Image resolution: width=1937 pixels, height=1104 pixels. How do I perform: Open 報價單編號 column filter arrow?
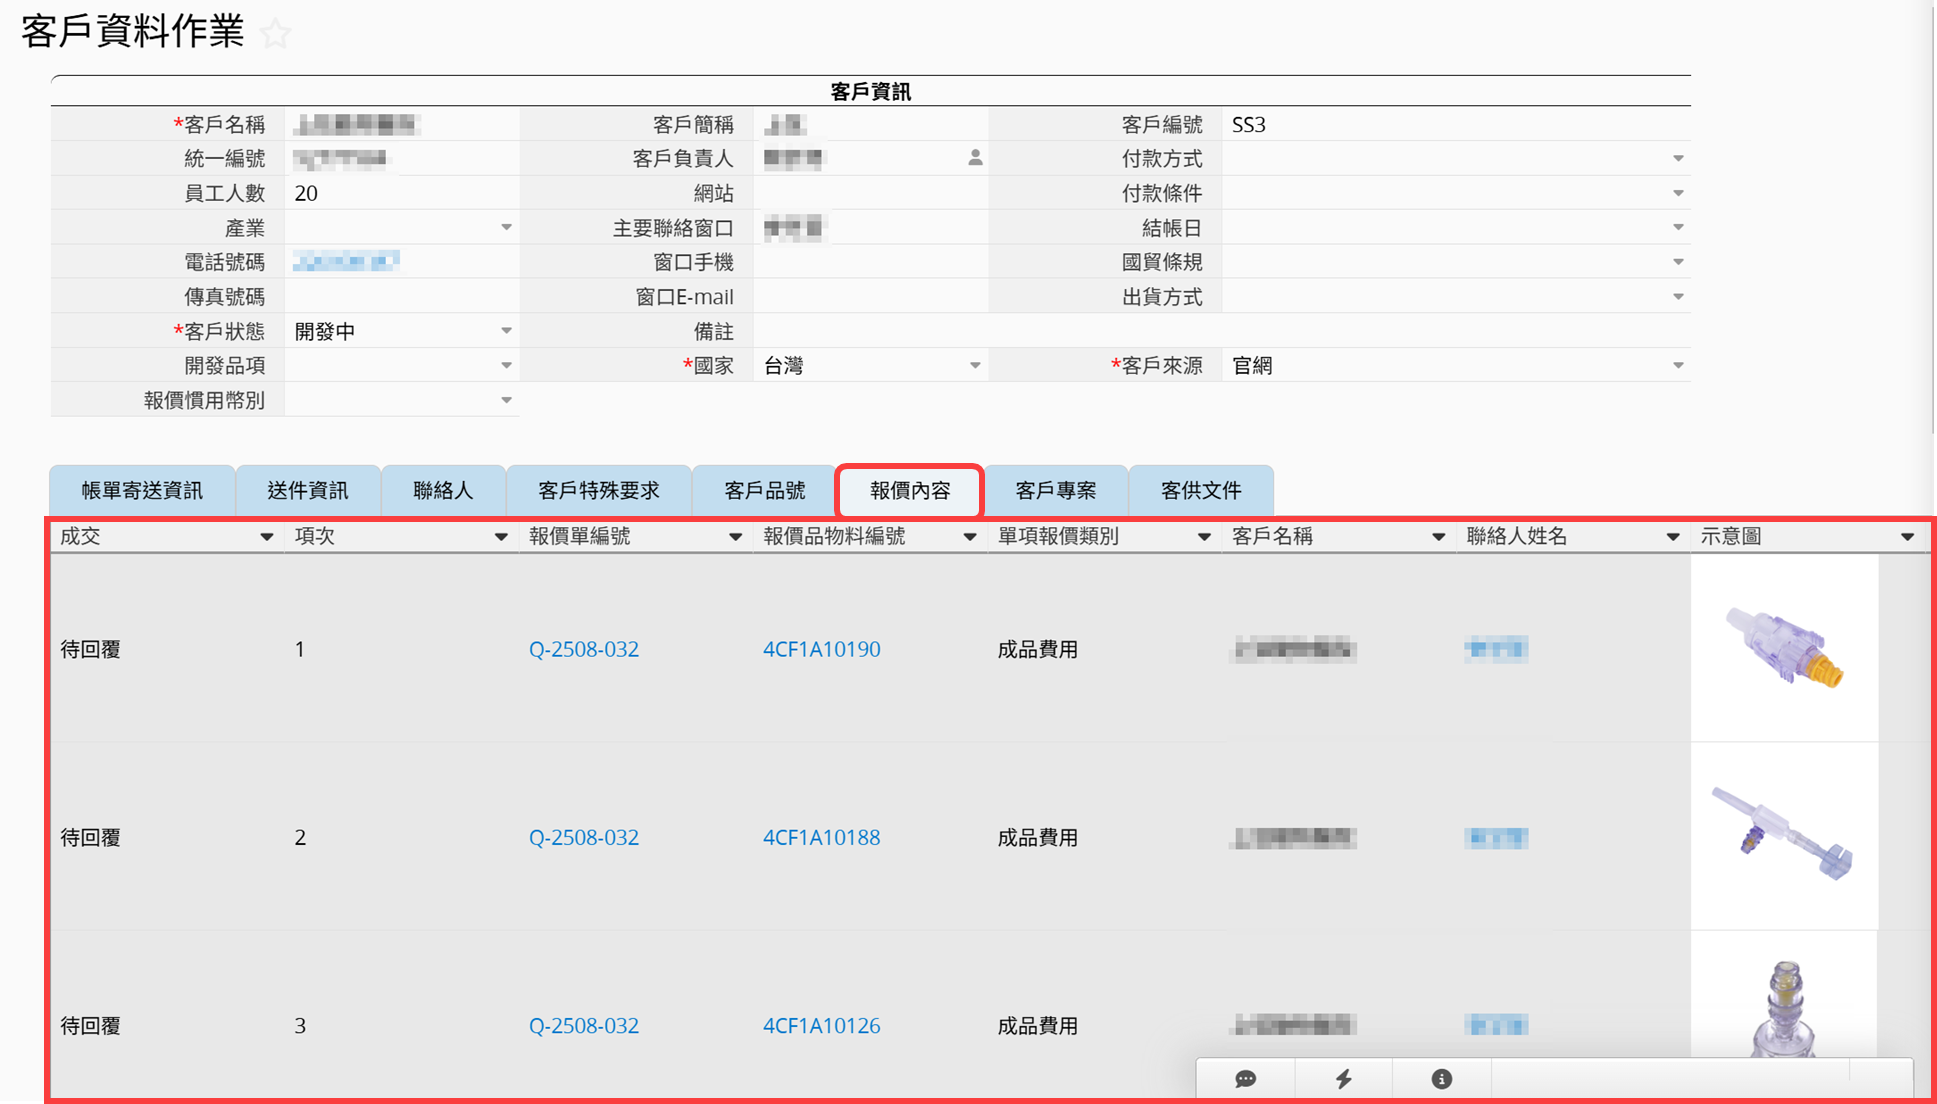[x=735, y=537]
